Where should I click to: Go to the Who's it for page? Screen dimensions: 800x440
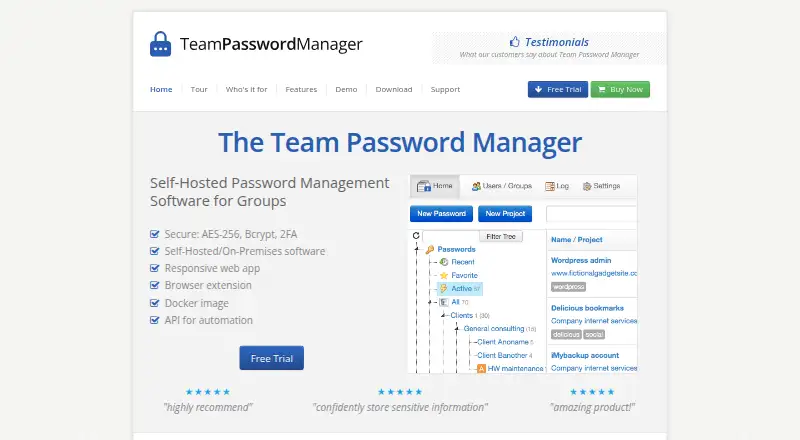pos(246,89)
